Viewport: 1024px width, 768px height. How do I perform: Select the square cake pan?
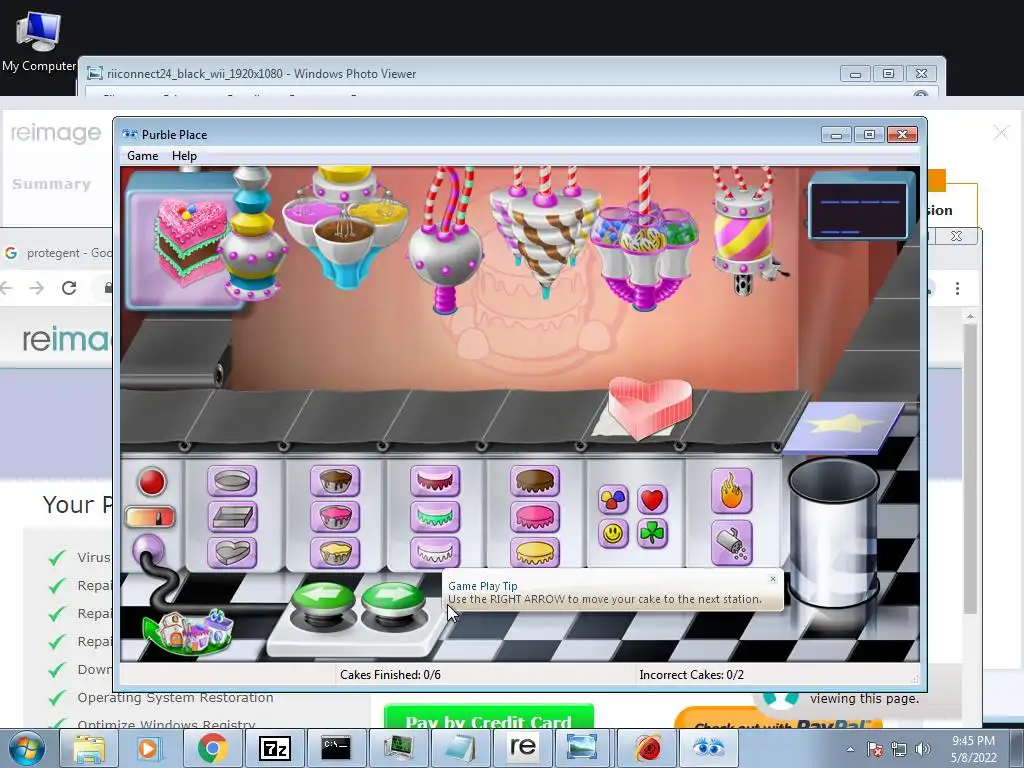pyautogui.click(x=232, y=517)
